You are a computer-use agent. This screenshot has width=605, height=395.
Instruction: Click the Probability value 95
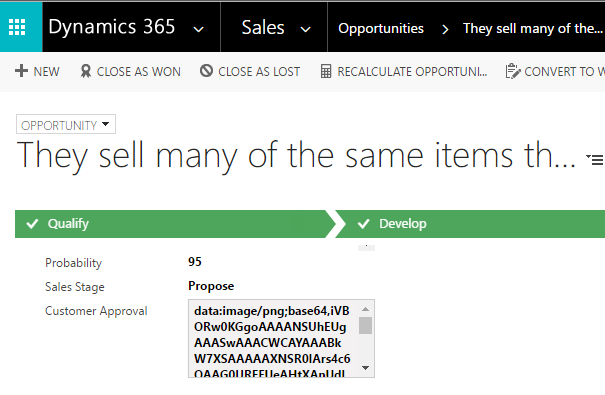click(x=195, y=262)
